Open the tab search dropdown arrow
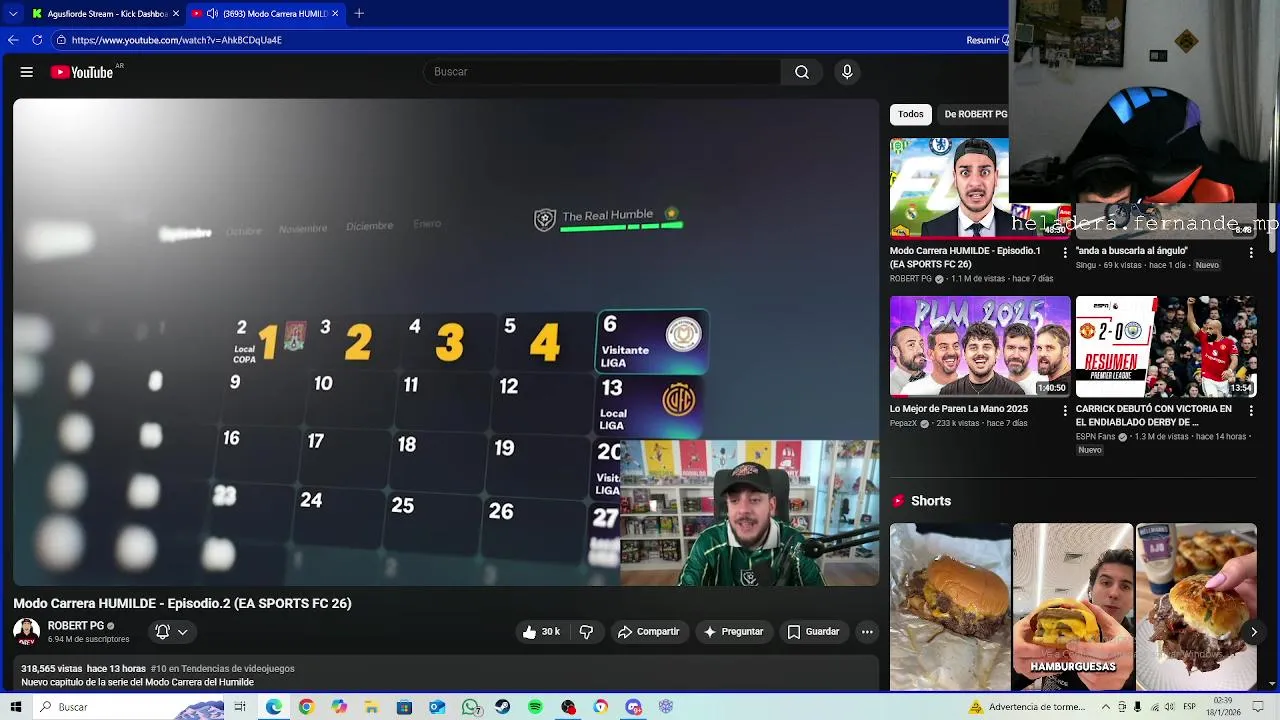The height and width of the screenshot is (720, 1280). 13,14
